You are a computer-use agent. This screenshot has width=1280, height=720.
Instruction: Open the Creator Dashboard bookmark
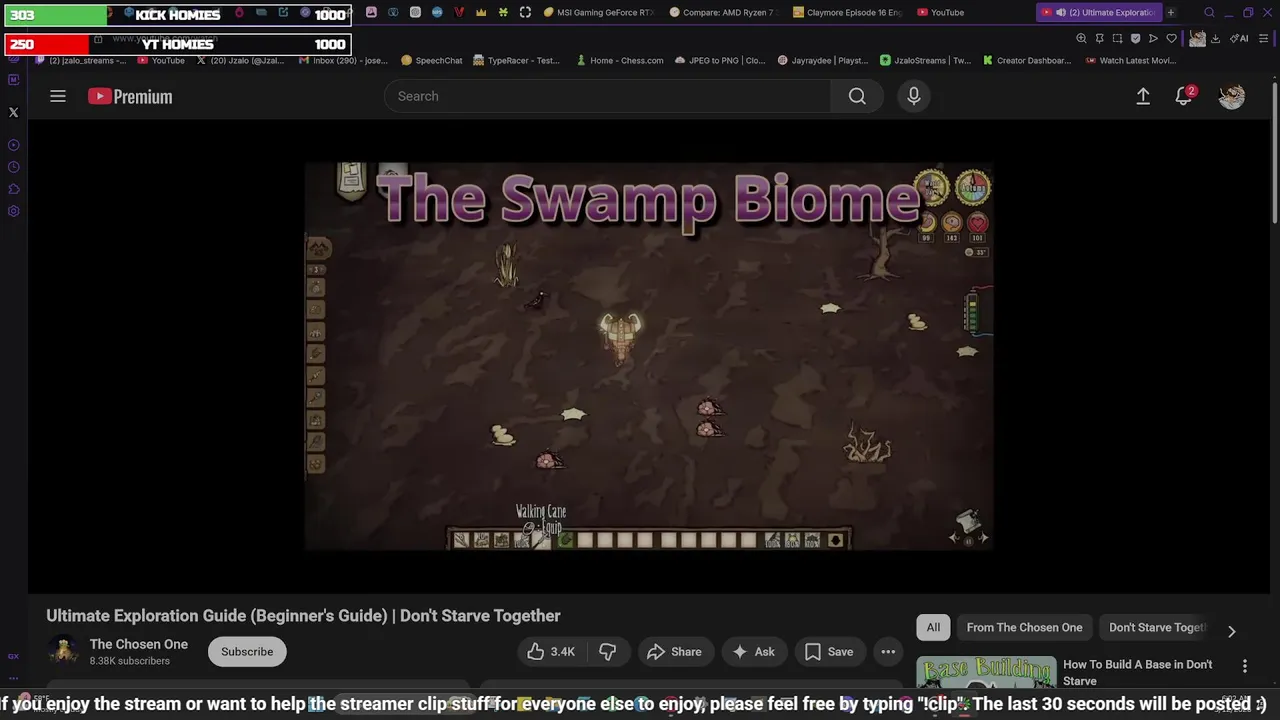pyautogui.click(x=1027, y=60)
